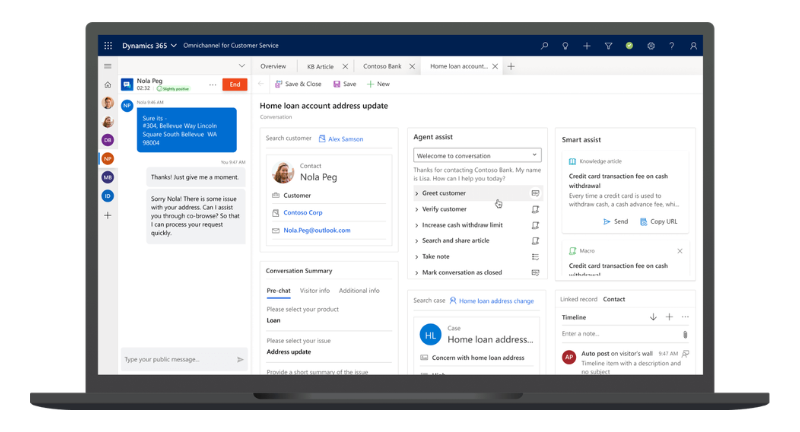
Task: Add a new application tab
Action: pos(511,66)
